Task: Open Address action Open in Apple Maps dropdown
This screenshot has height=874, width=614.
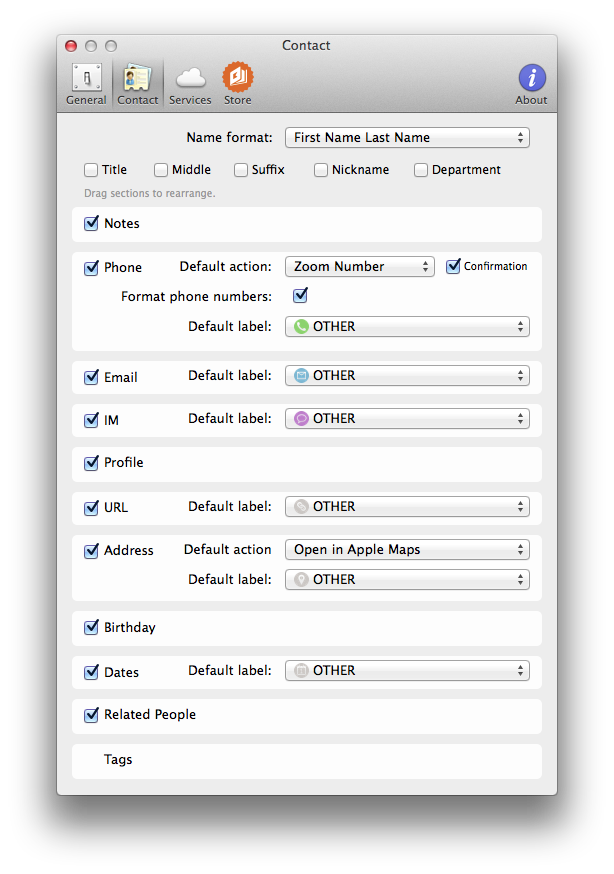Action: [x=407, y=550]
